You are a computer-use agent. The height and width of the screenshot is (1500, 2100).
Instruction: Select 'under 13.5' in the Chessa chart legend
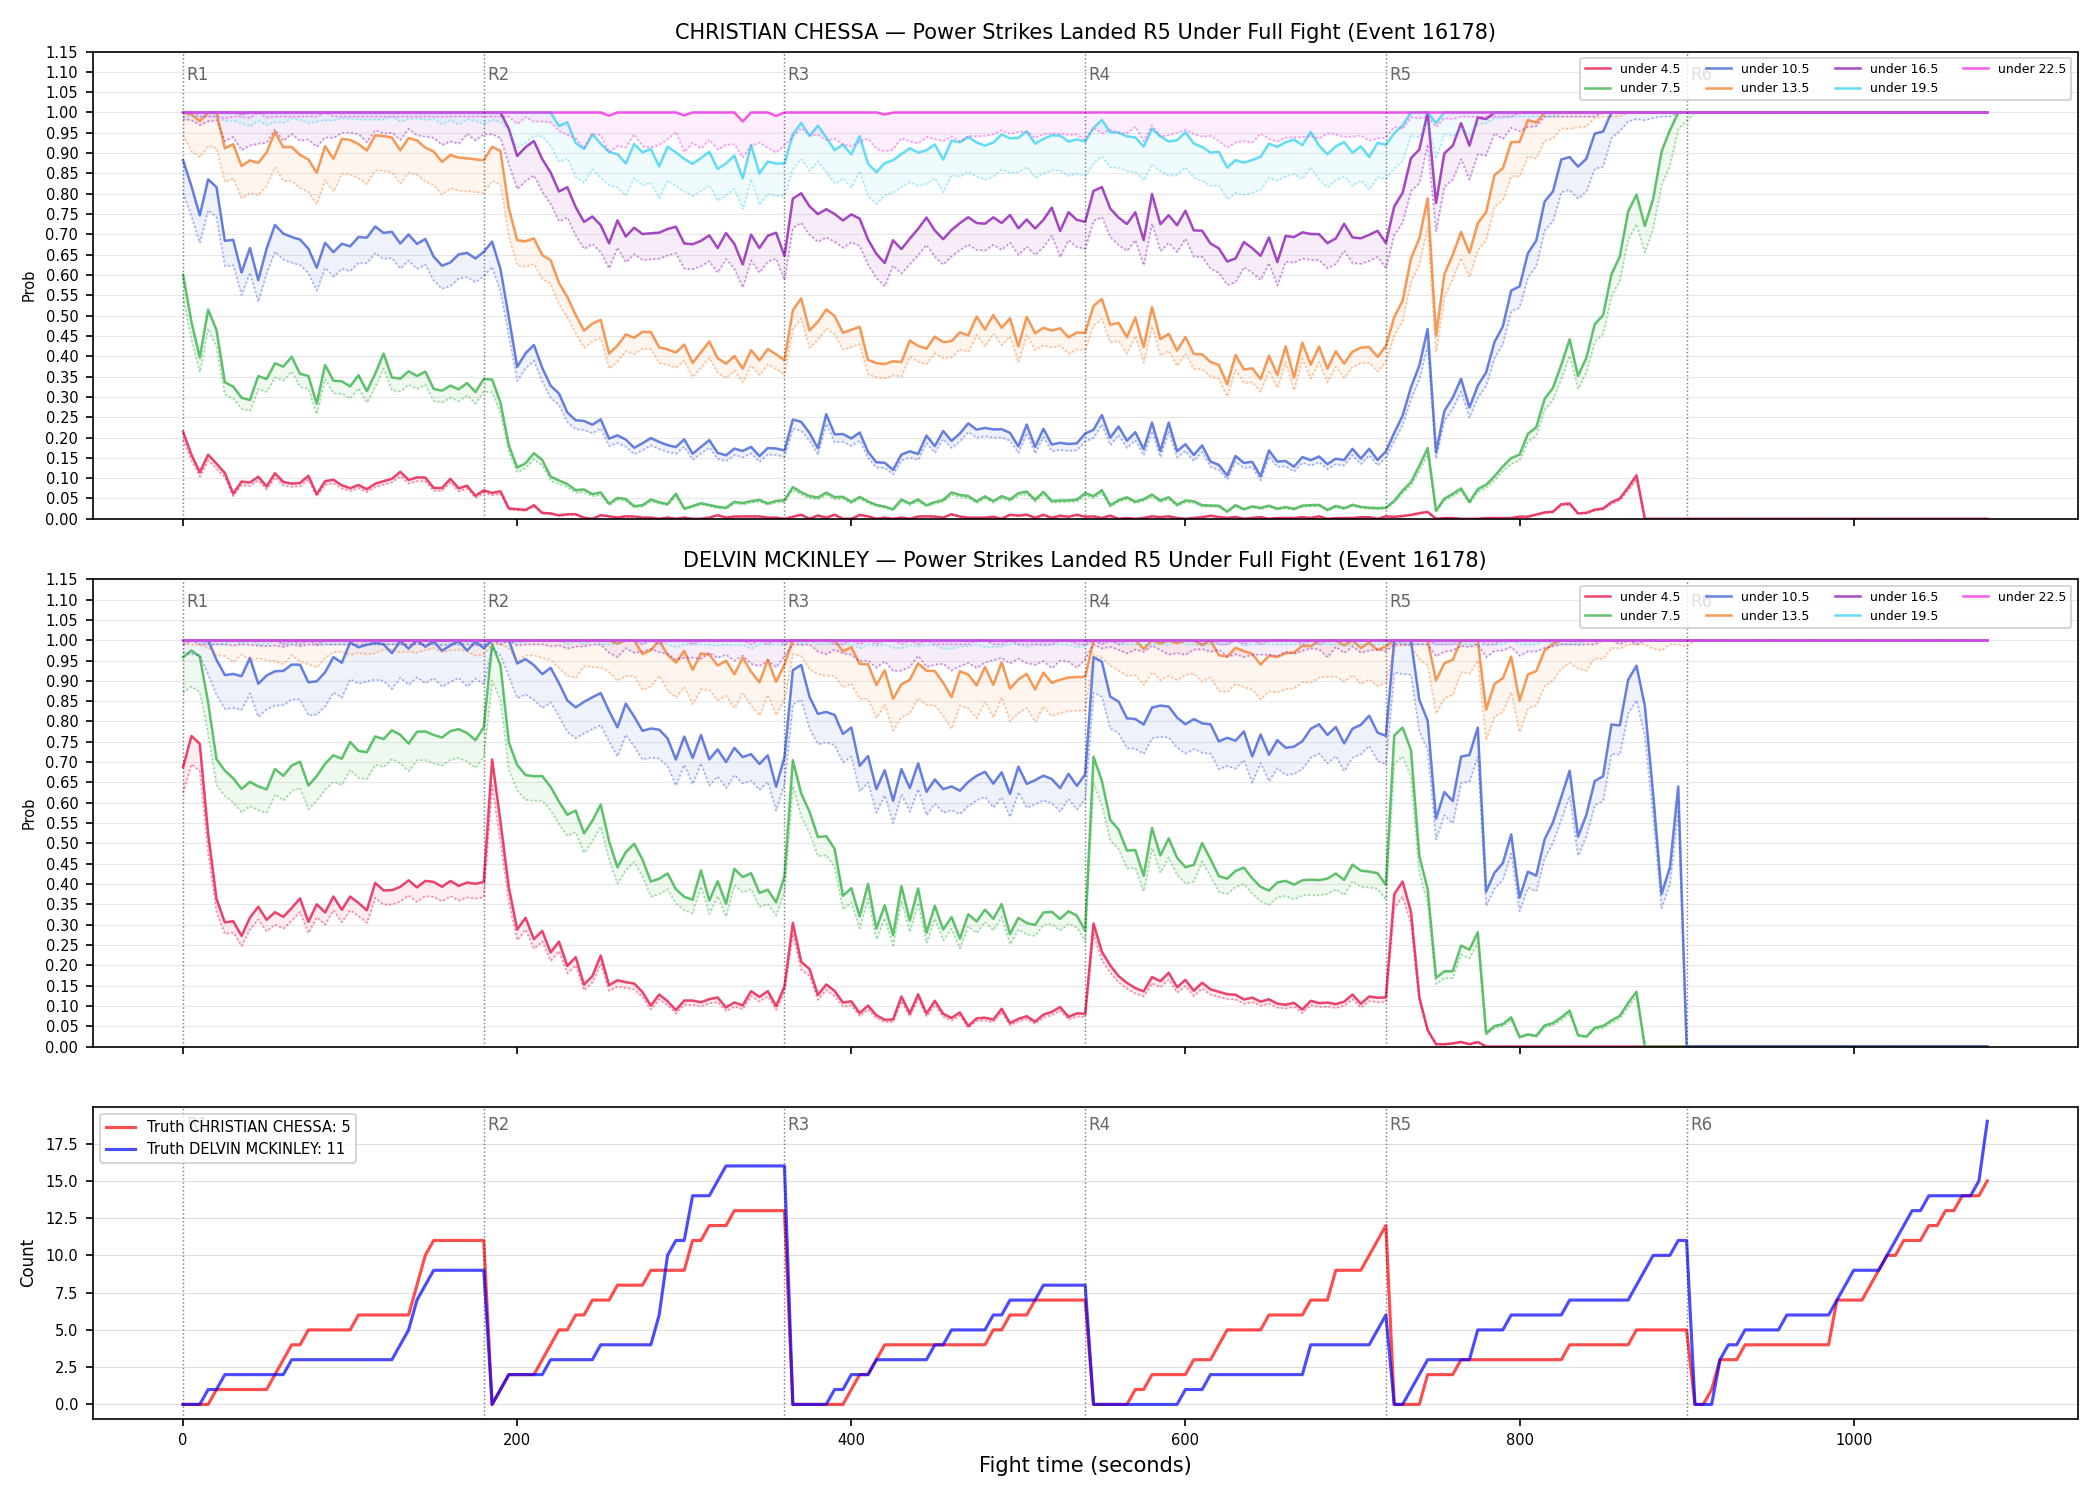(1757, 88)
